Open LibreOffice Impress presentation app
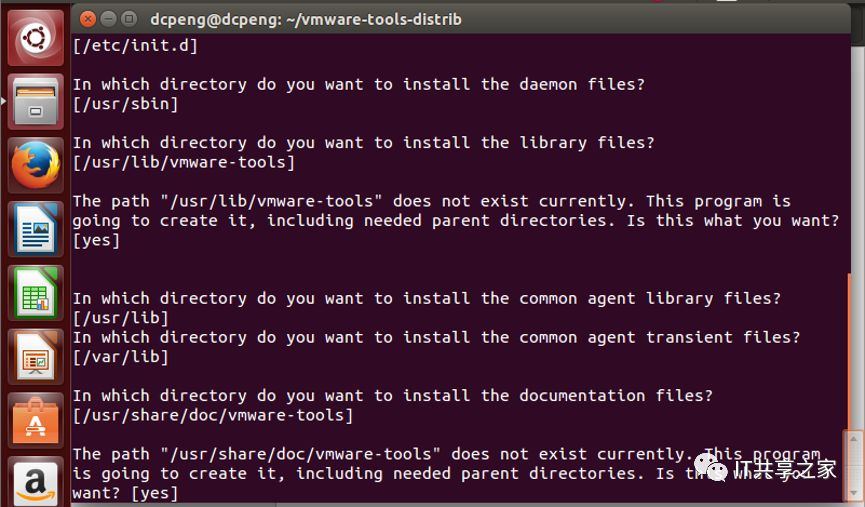The image size is (865, 507). [x=35, y=356]
